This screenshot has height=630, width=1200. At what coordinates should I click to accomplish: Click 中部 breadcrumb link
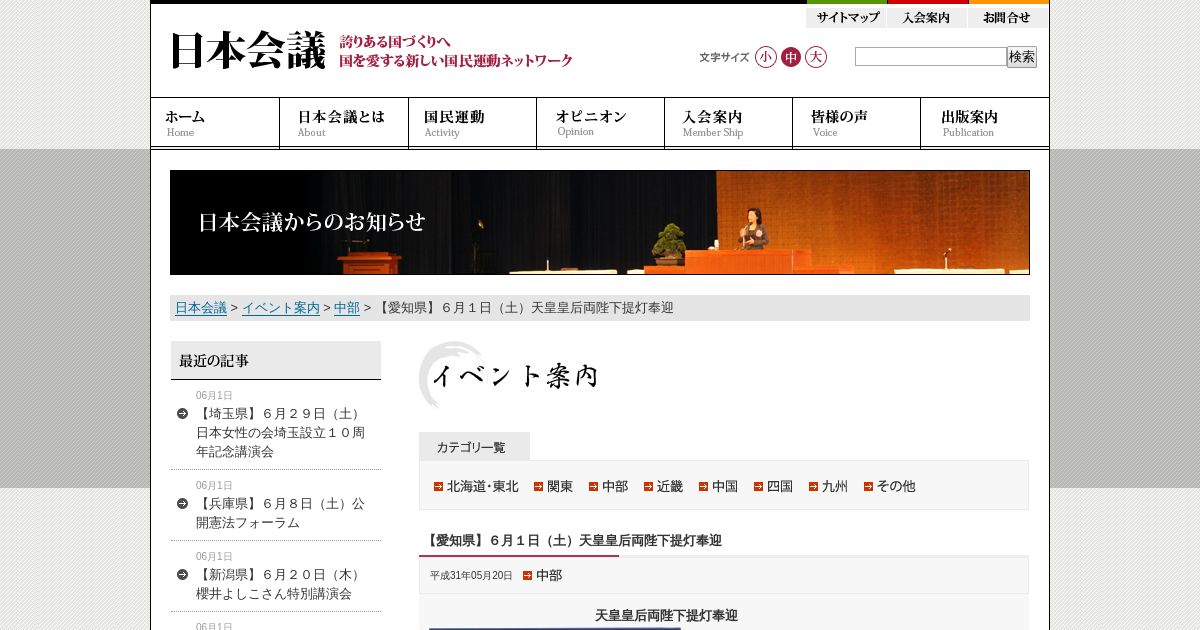pyautogui.click(x=347, y=308)
